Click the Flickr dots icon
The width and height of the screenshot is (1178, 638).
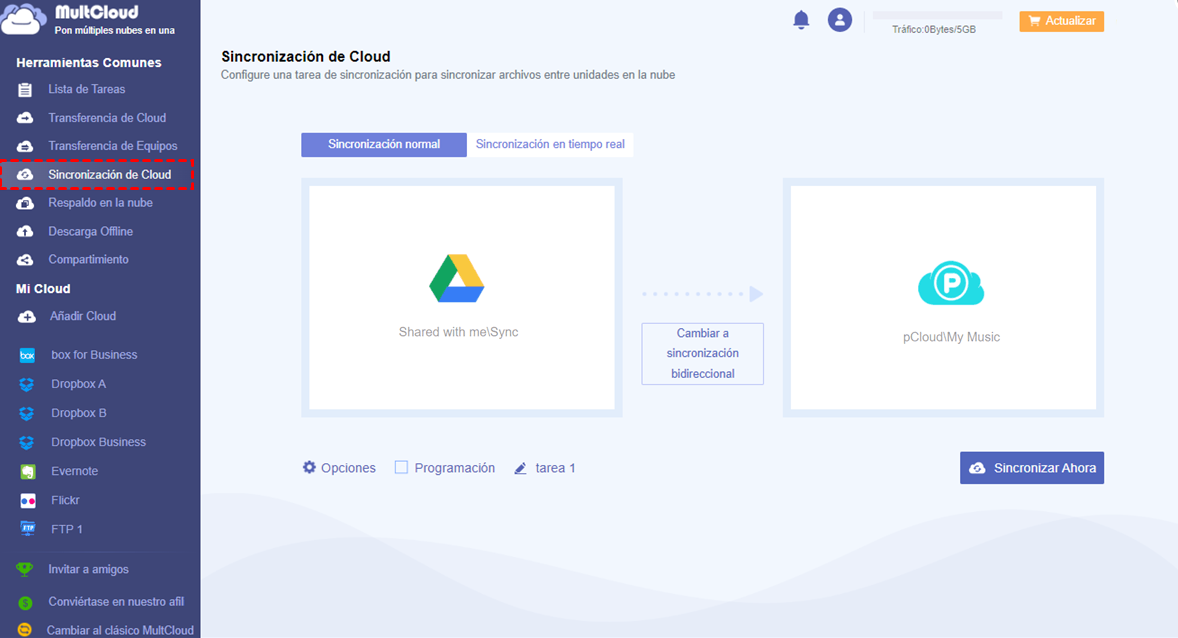[x=27, y=500]
